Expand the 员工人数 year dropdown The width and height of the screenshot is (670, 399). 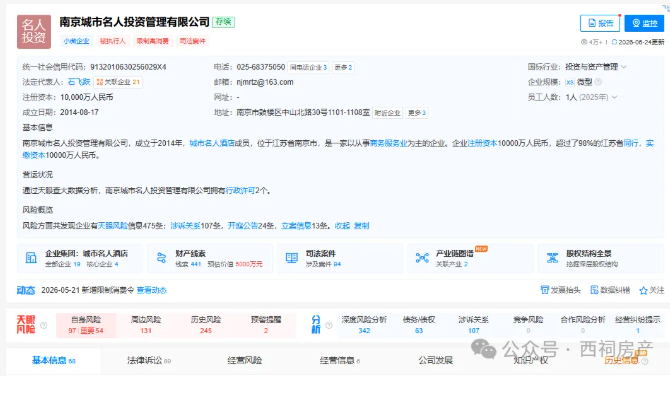coord(614,97)
